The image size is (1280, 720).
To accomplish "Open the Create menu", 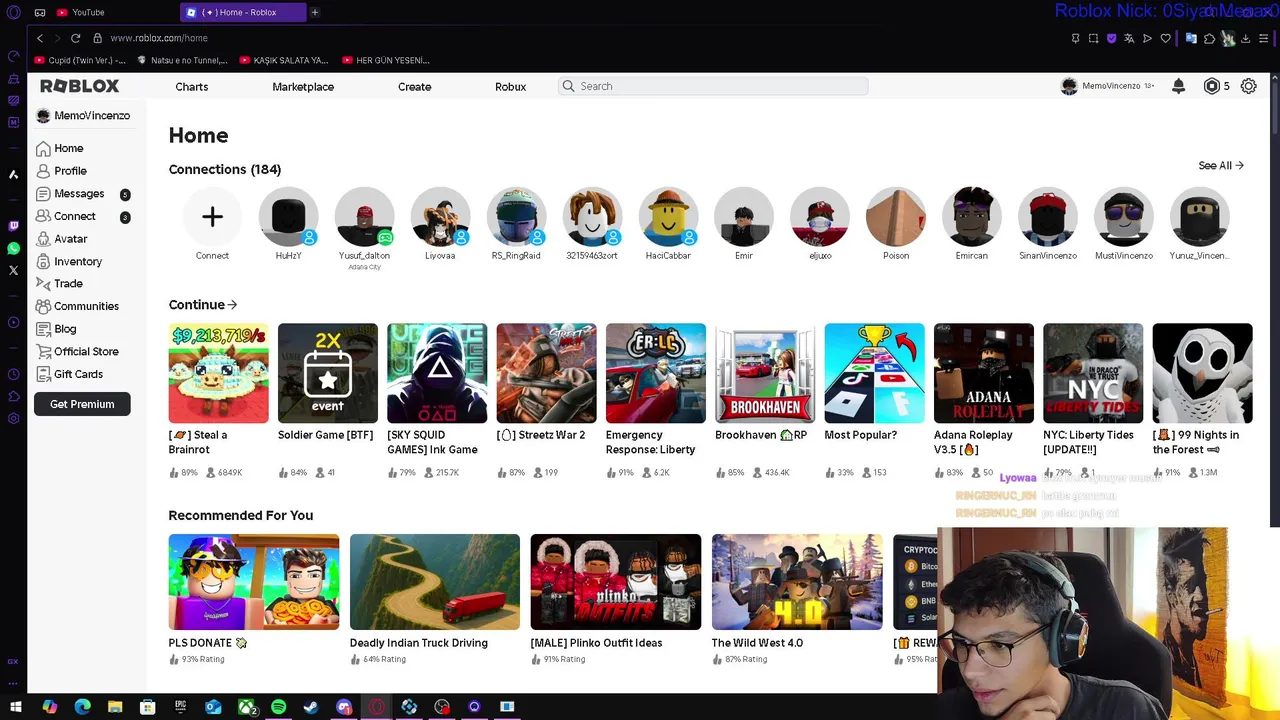I will click(414, 87).
